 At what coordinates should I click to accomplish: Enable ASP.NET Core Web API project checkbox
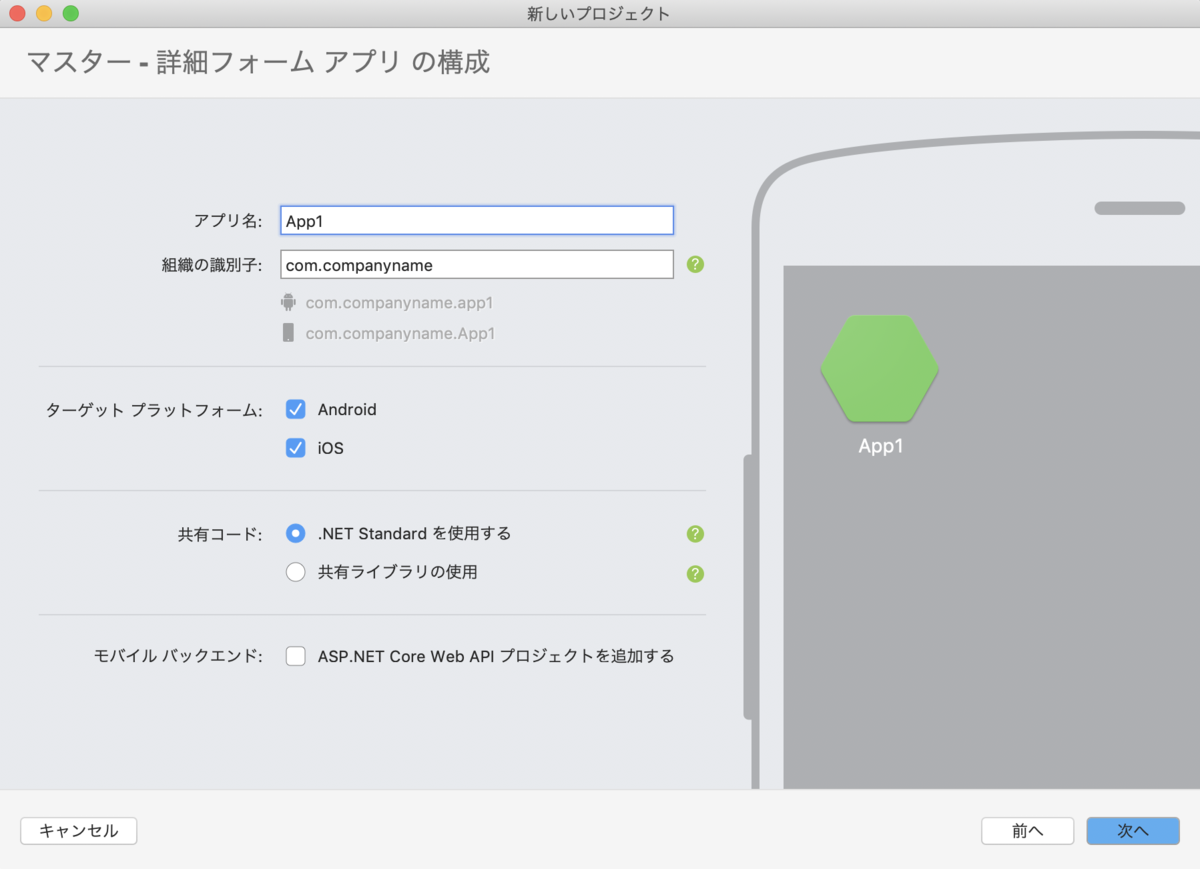click(x=295, y=657)
